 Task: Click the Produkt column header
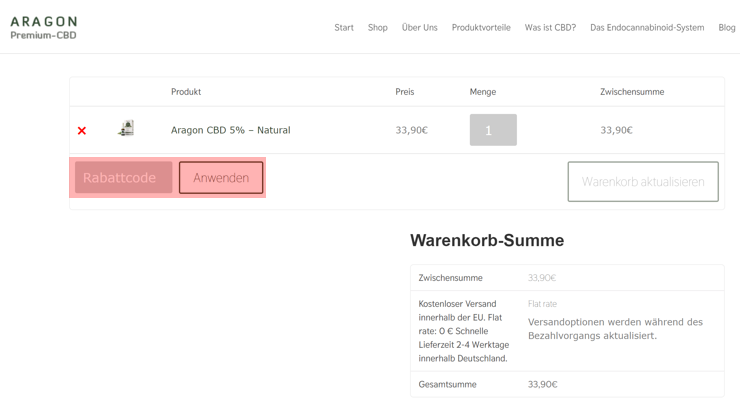click(186, 92)
